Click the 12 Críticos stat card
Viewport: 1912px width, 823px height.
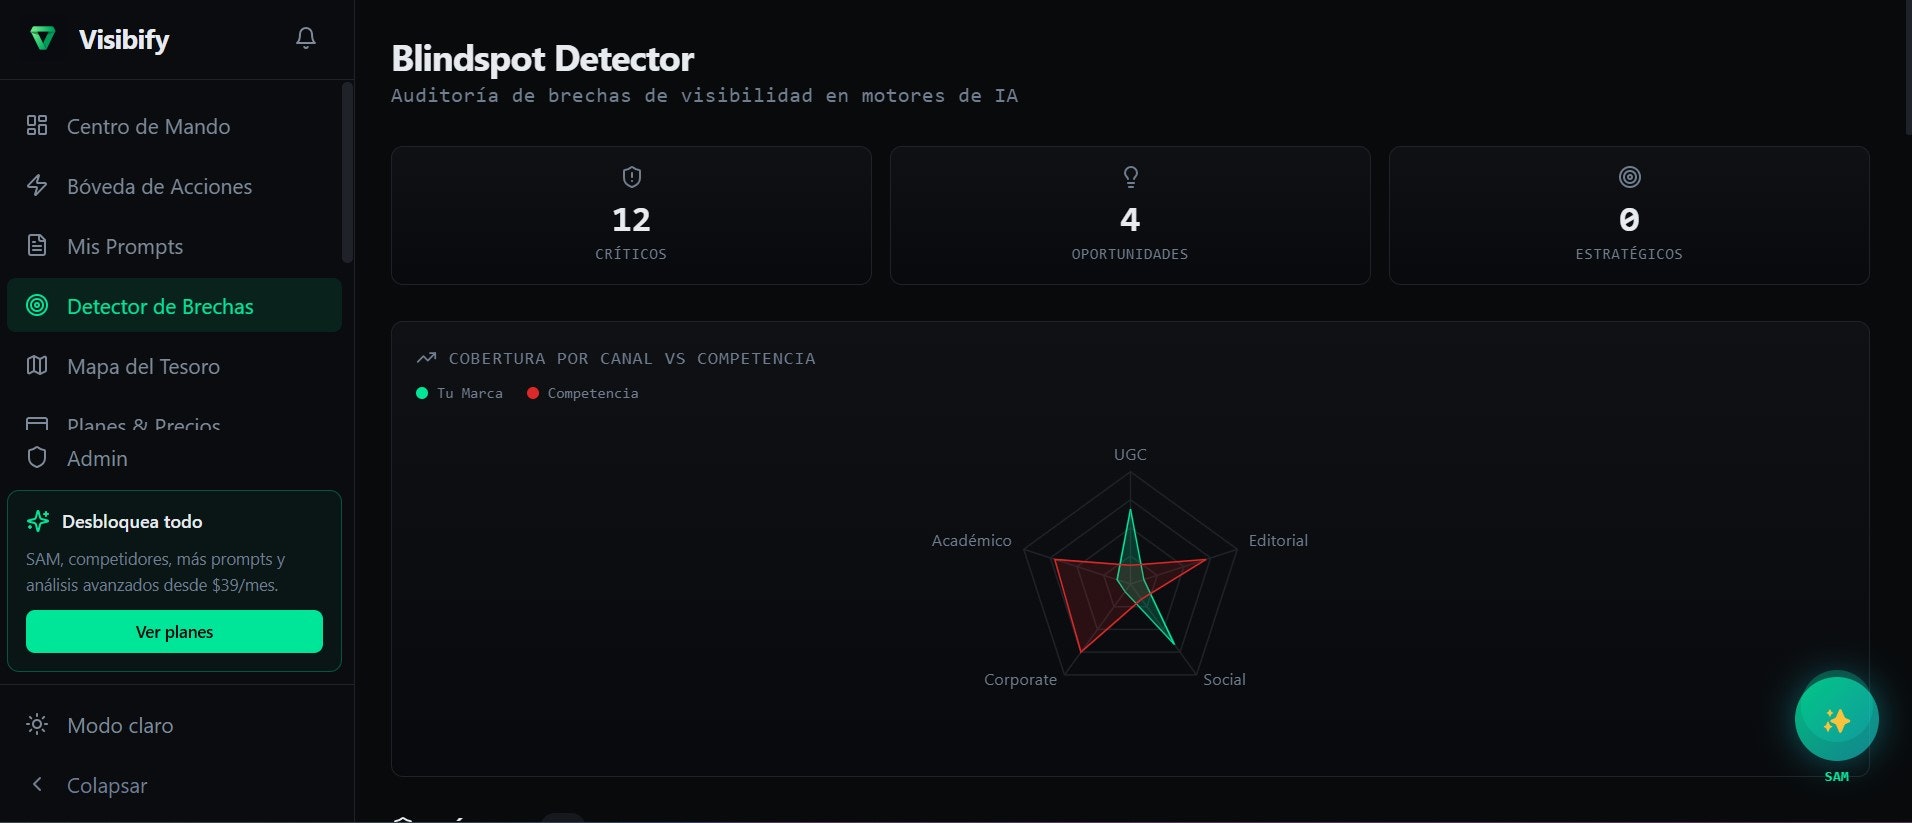click(631, 215)
